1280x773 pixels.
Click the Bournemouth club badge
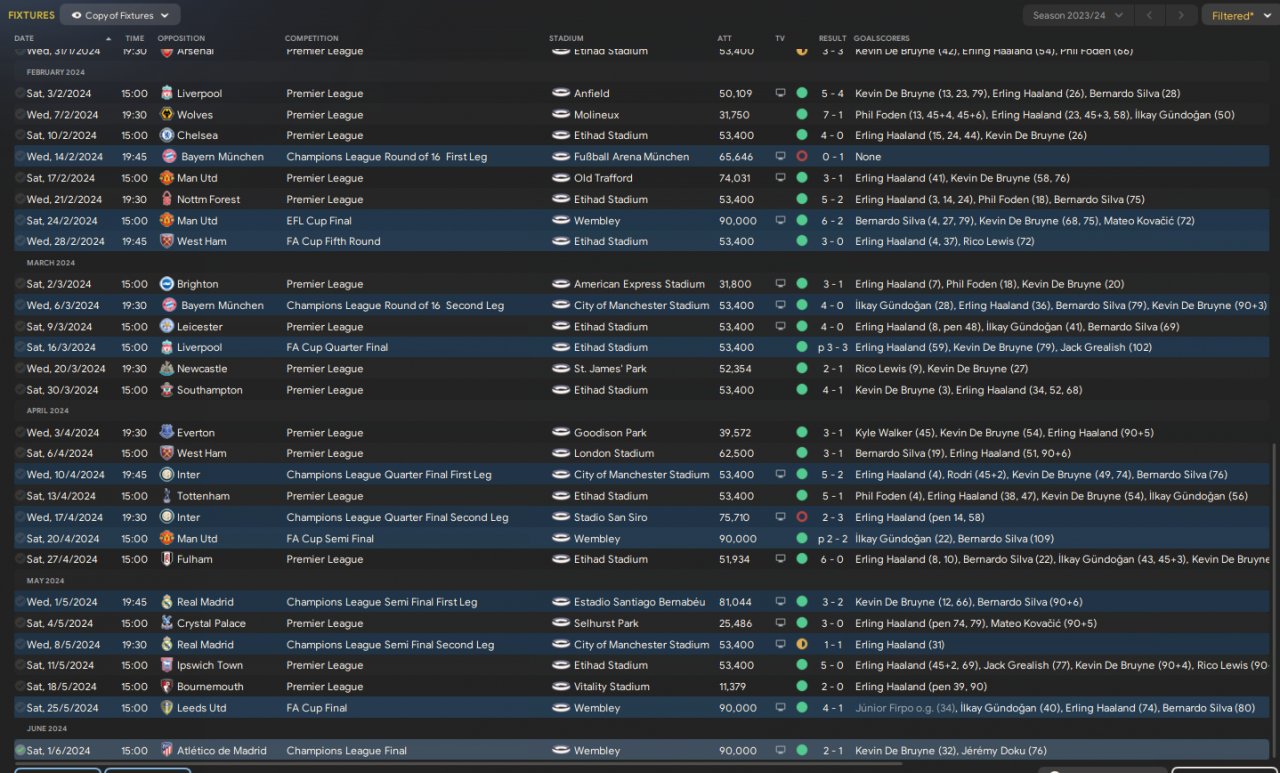pyautogui.click(x=167, y=687)
